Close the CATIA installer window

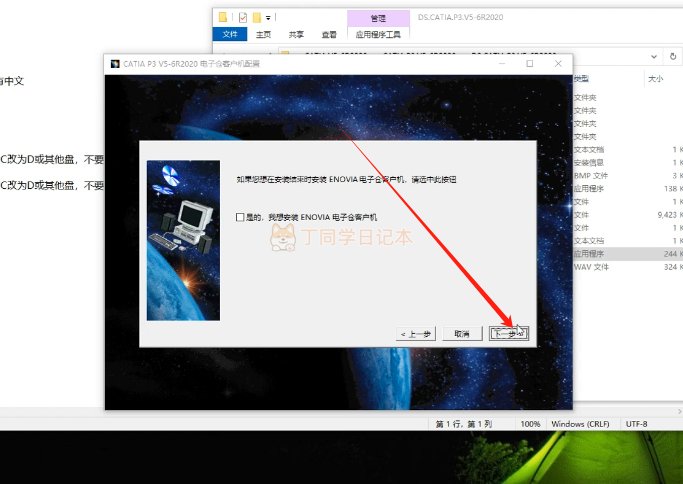click(558, 64)
